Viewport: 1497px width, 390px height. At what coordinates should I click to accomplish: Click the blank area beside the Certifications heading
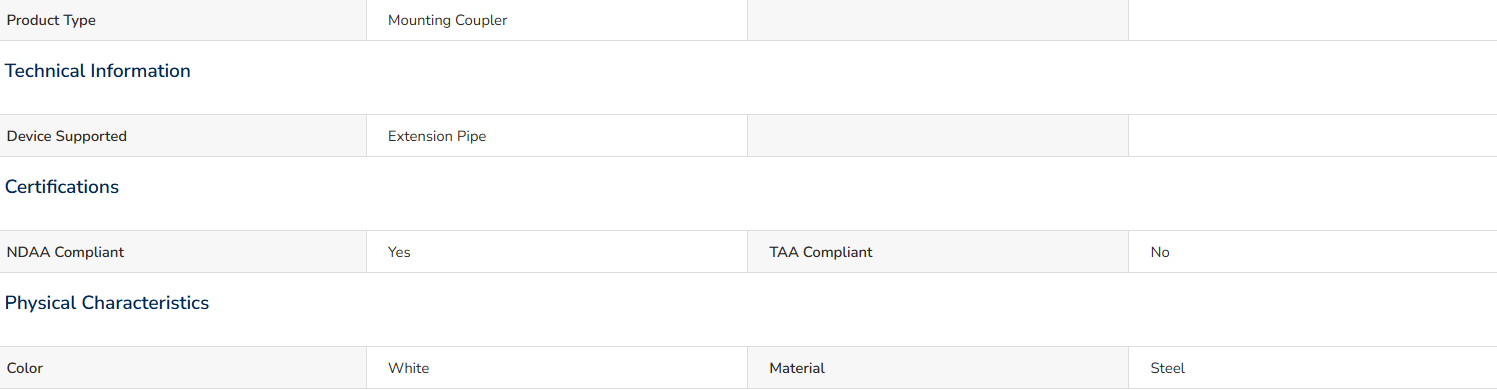point(808,187)
